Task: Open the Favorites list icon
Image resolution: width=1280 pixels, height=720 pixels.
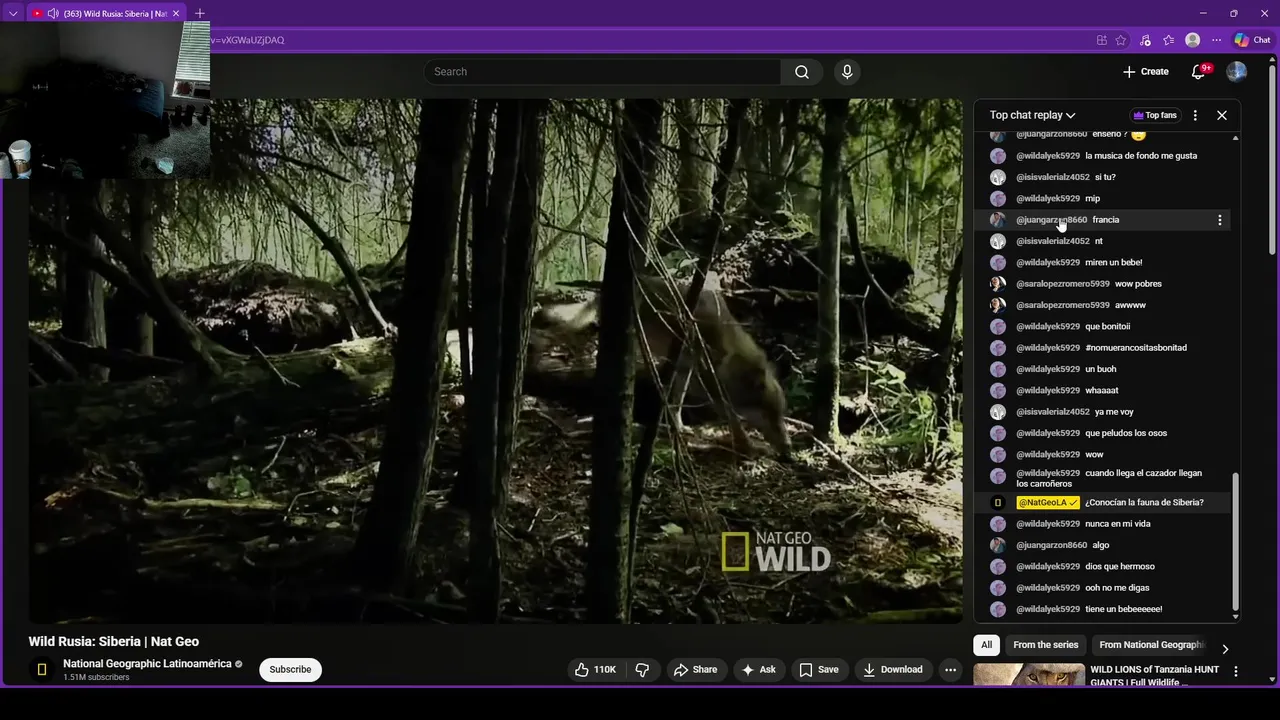Action: [1168, 40]
